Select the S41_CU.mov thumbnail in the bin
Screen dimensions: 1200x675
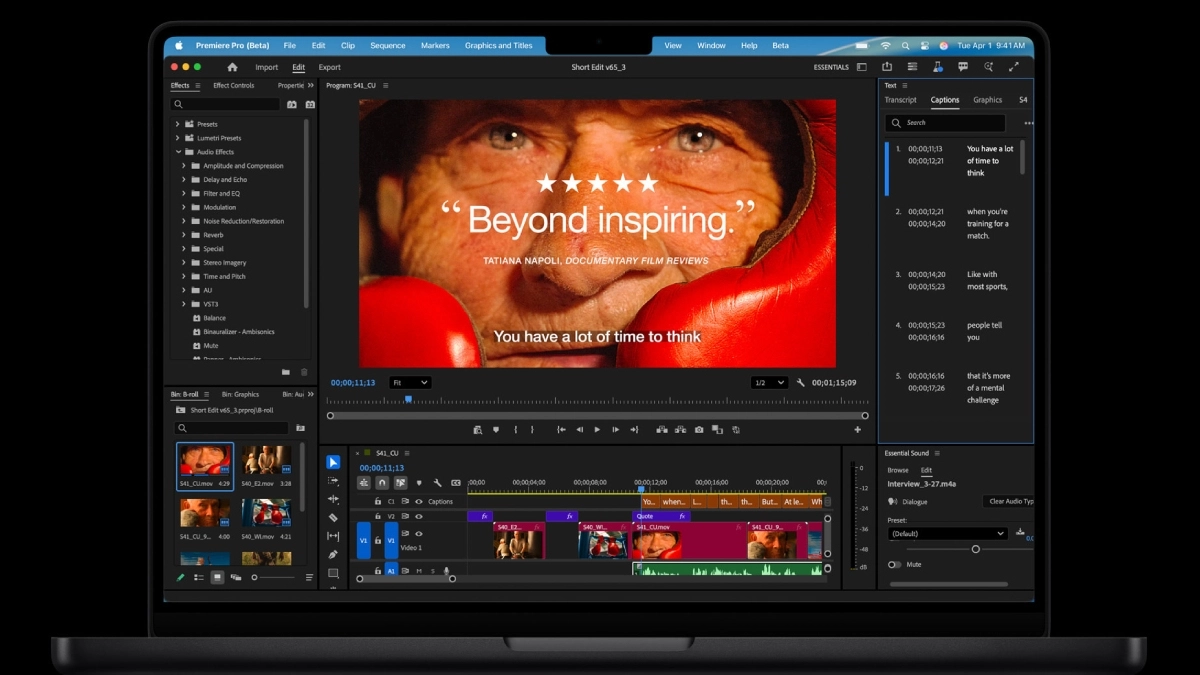click(x=205, y=460)
